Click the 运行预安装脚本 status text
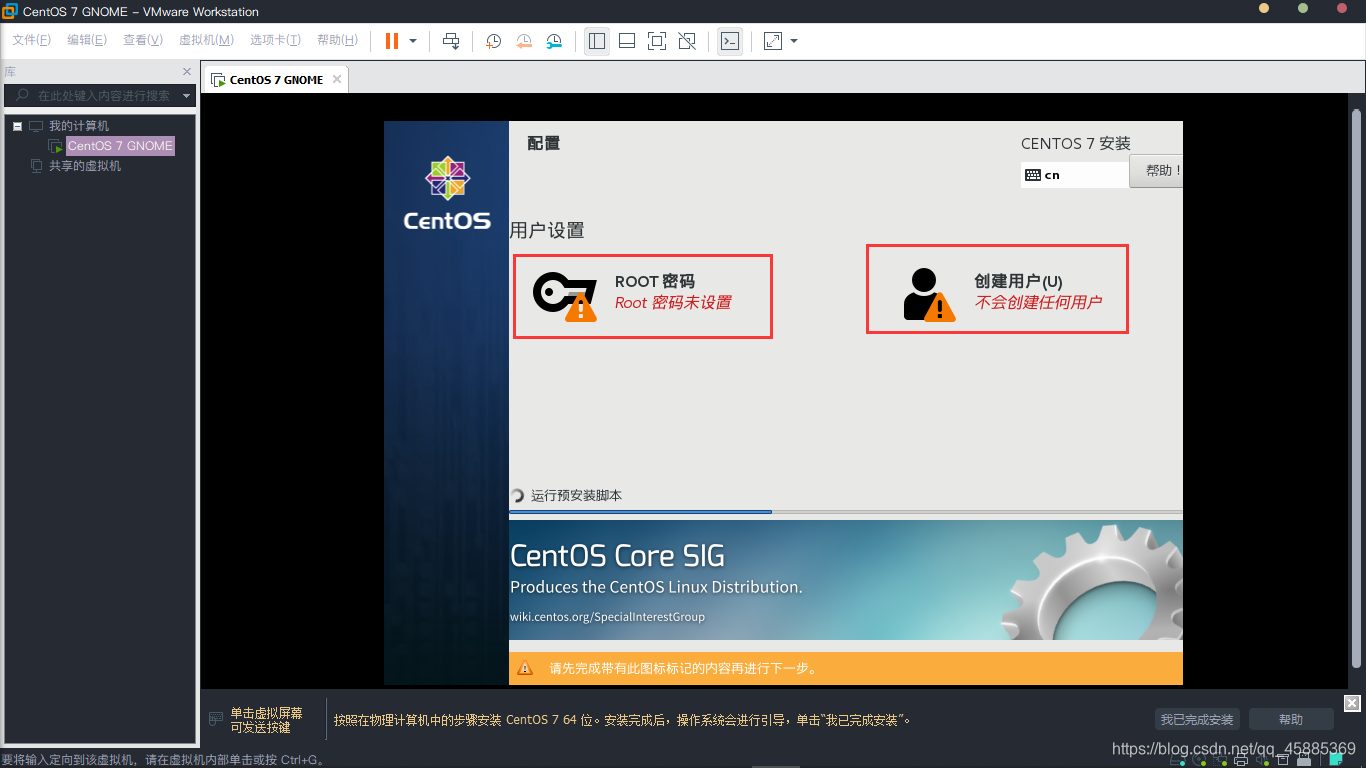 tap(576, 496)
